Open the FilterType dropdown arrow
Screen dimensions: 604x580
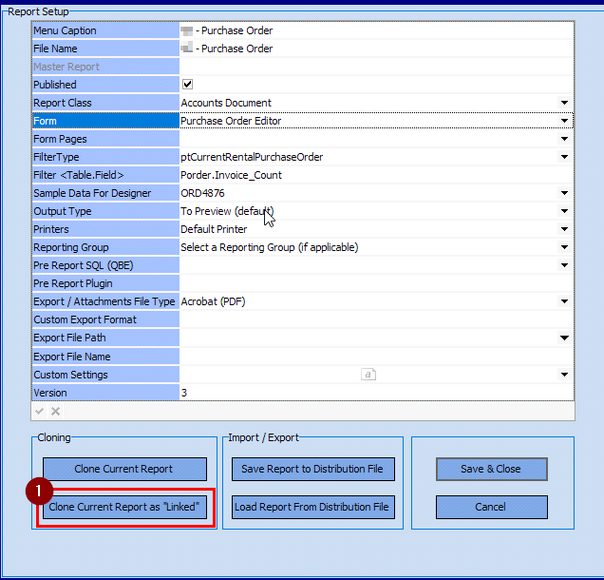point(564,157)
